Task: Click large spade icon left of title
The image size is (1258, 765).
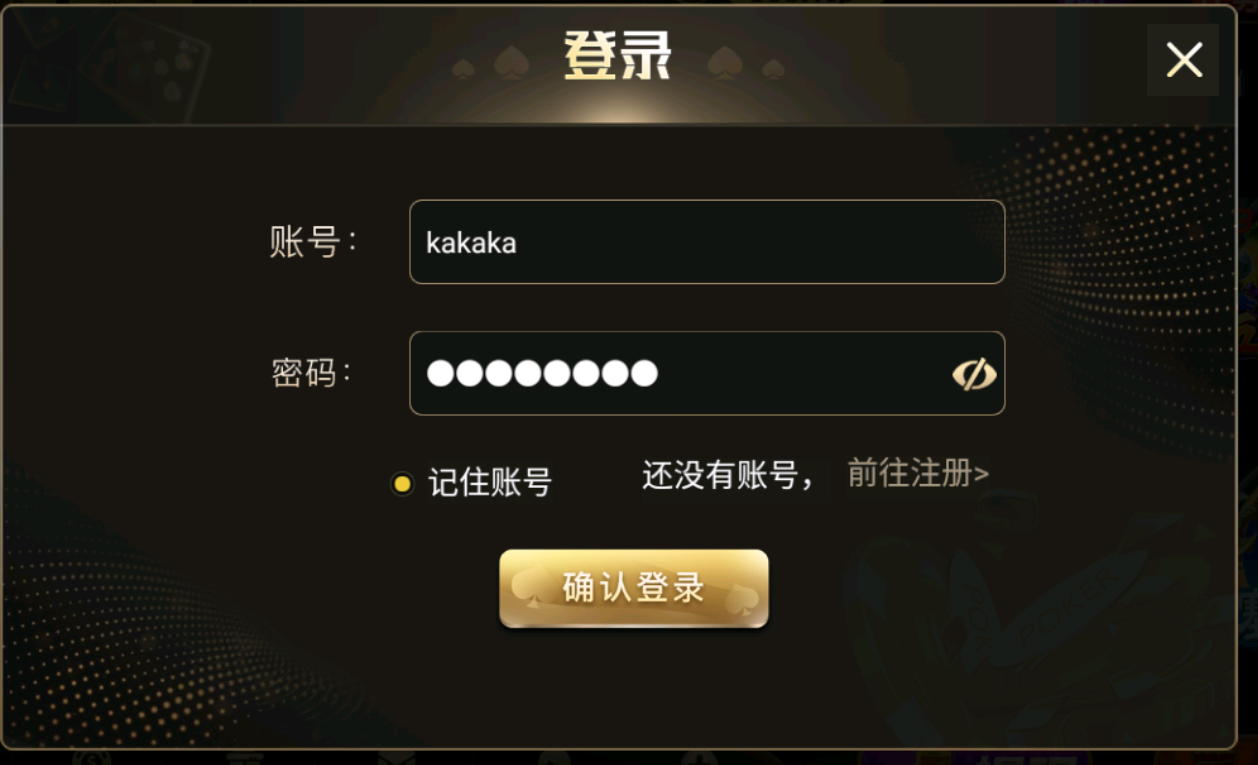Action: coord(510,63)
